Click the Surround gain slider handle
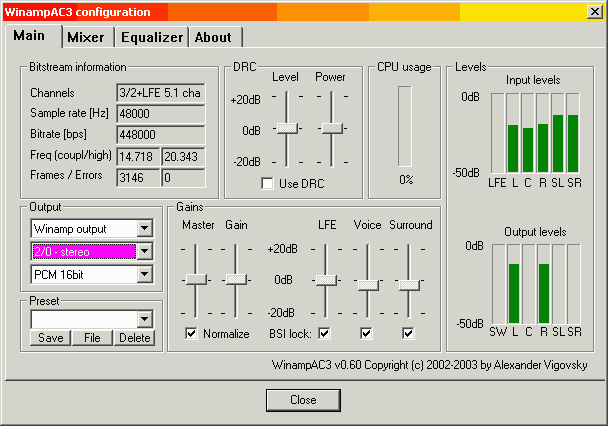 [409, 285]
